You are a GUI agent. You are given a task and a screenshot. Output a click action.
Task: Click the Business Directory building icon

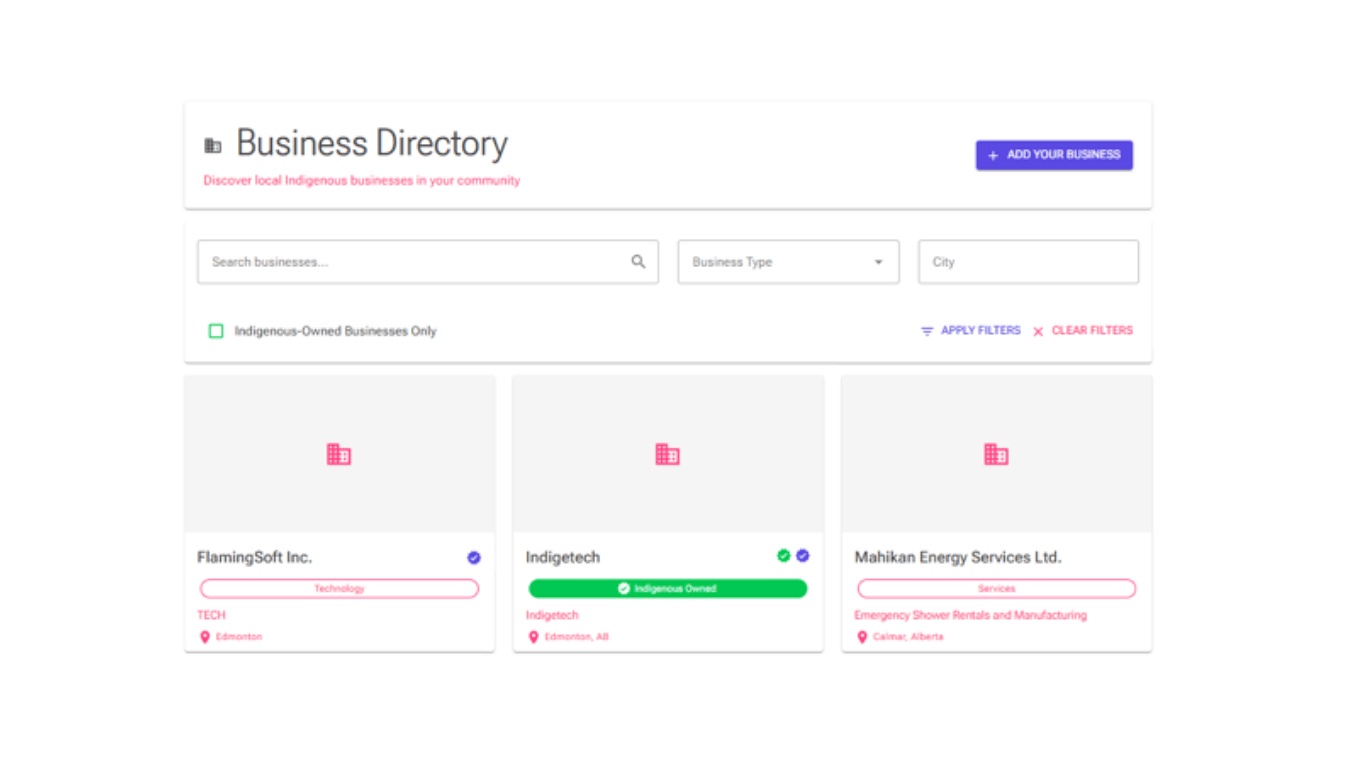[212, 144]
